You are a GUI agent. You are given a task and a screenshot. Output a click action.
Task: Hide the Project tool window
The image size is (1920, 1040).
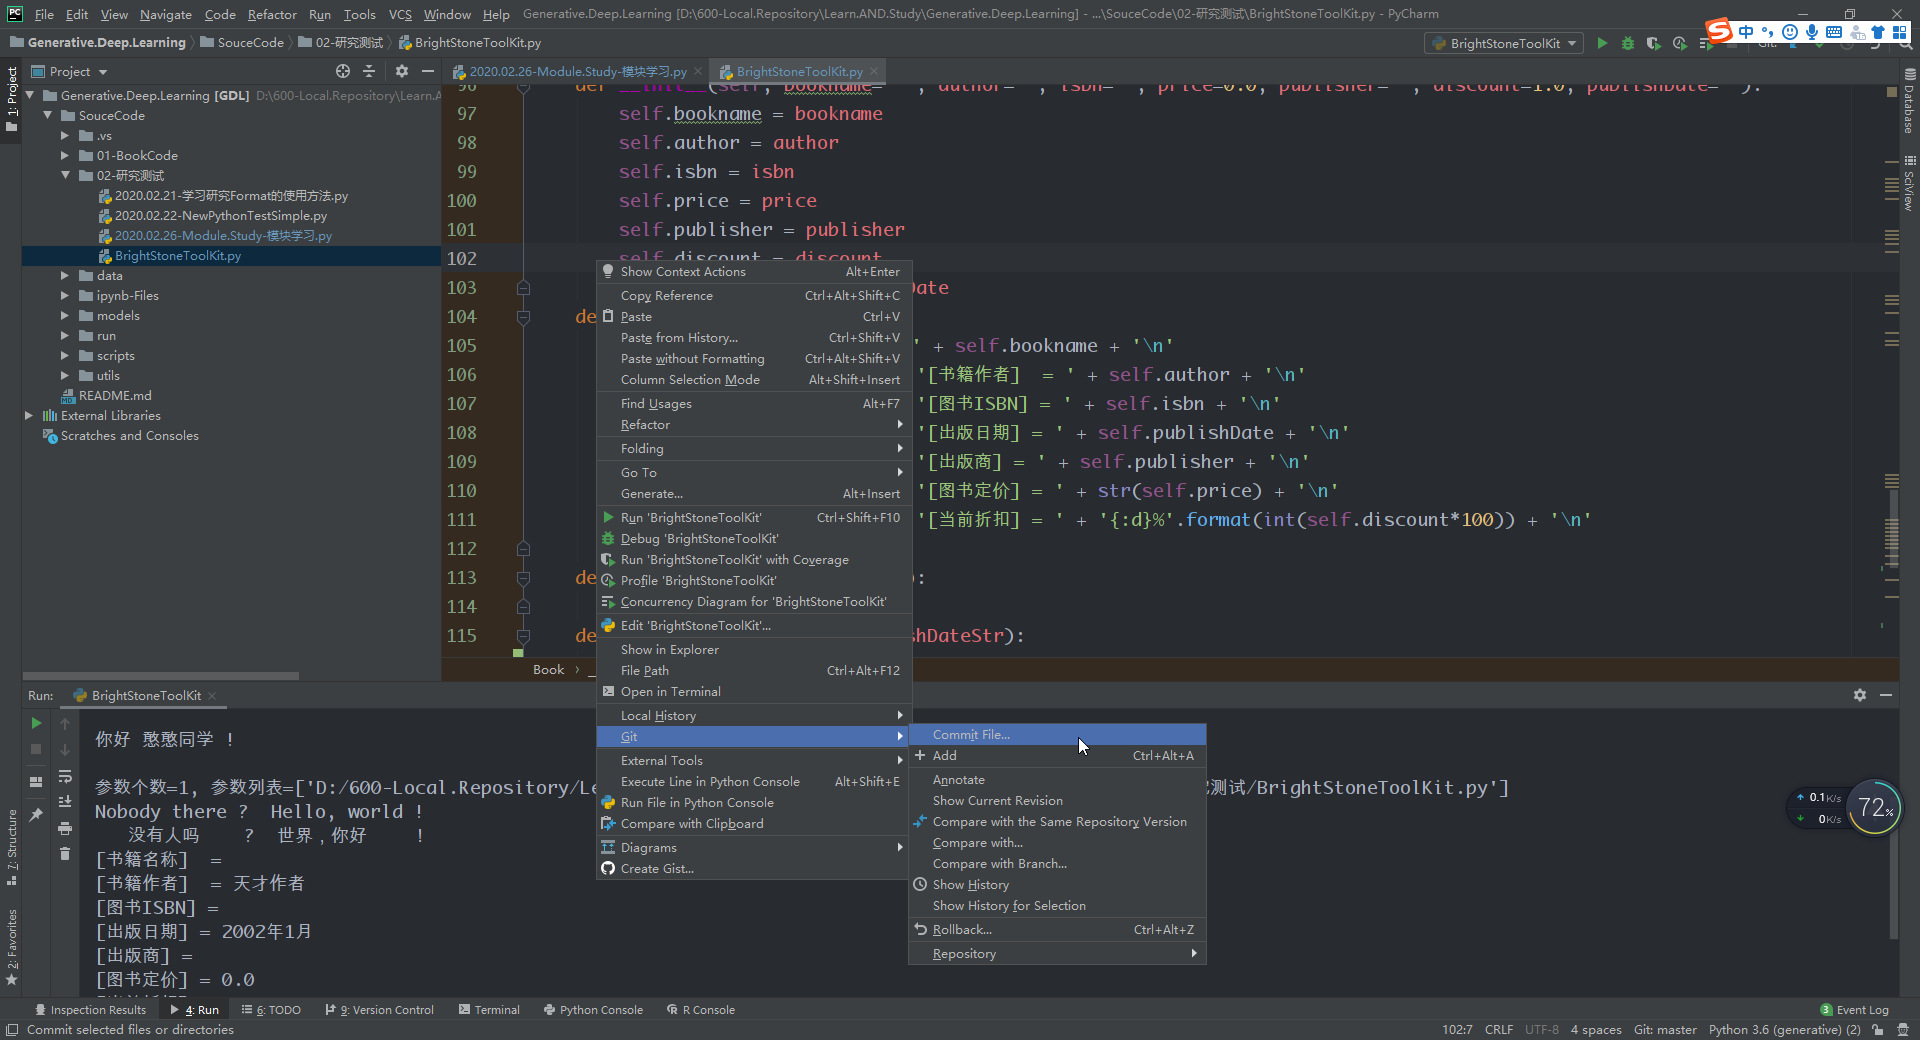pyautogui.click(x=428, y=71)
